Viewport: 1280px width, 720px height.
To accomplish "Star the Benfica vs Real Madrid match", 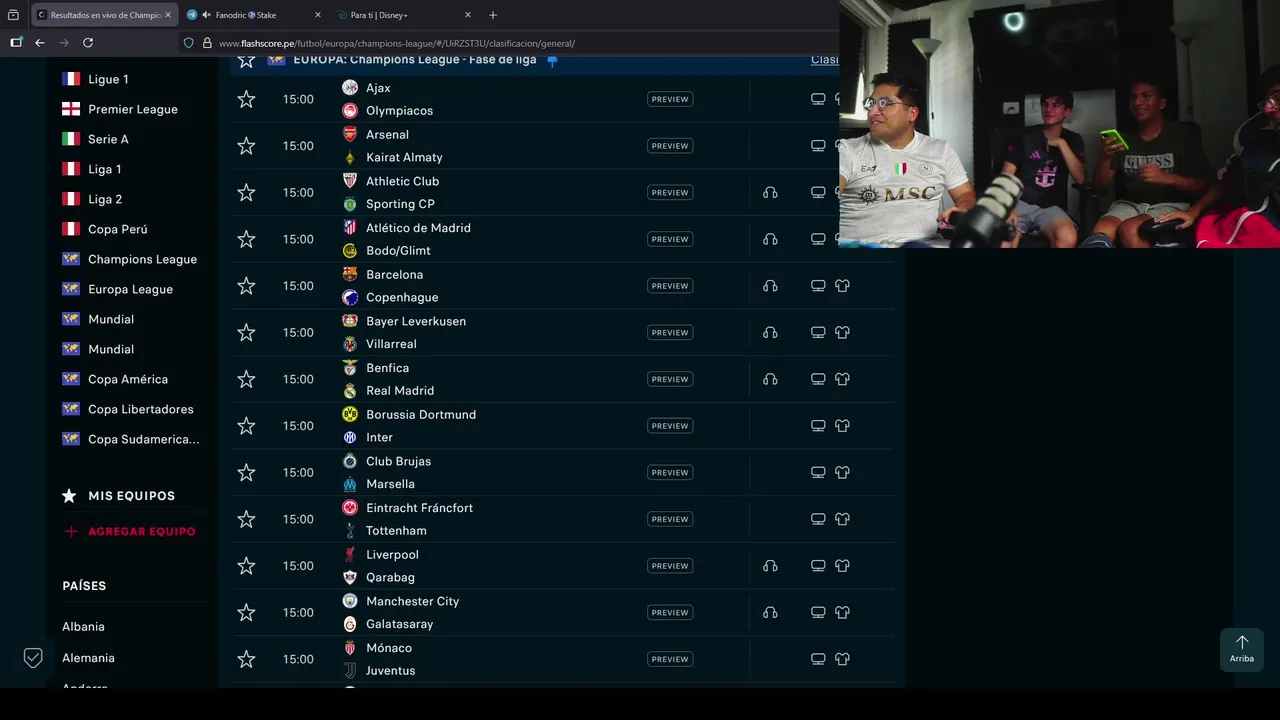I will [x=246, y=379].
